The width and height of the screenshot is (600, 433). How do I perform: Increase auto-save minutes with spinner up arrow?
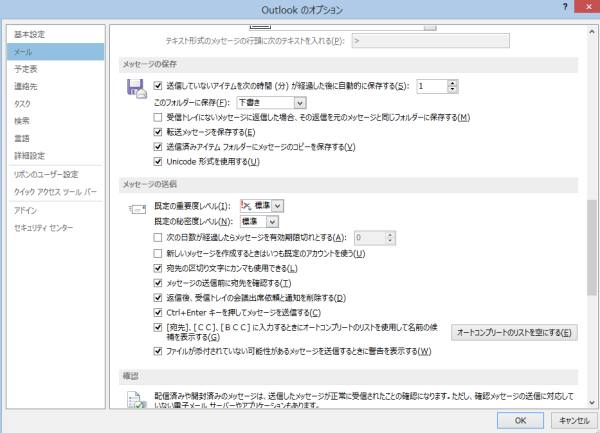(453, 83)
